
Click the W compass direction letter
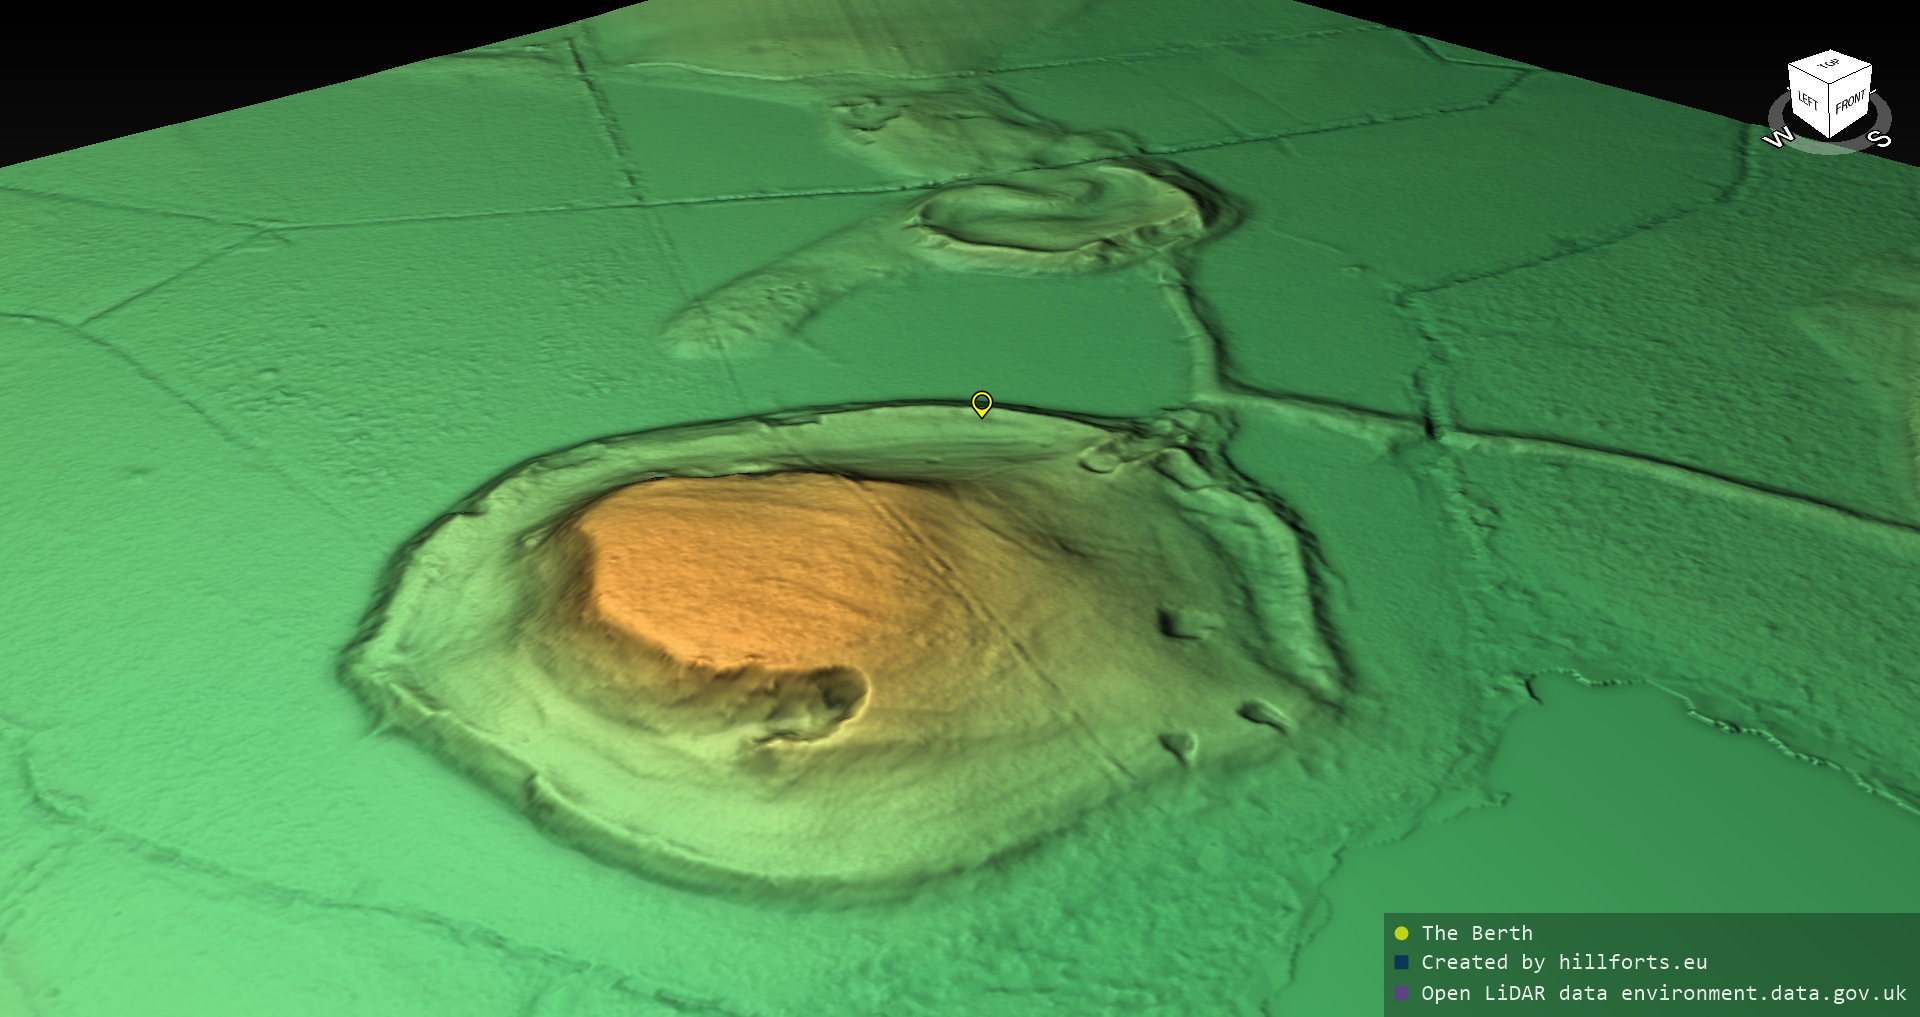1778,139
